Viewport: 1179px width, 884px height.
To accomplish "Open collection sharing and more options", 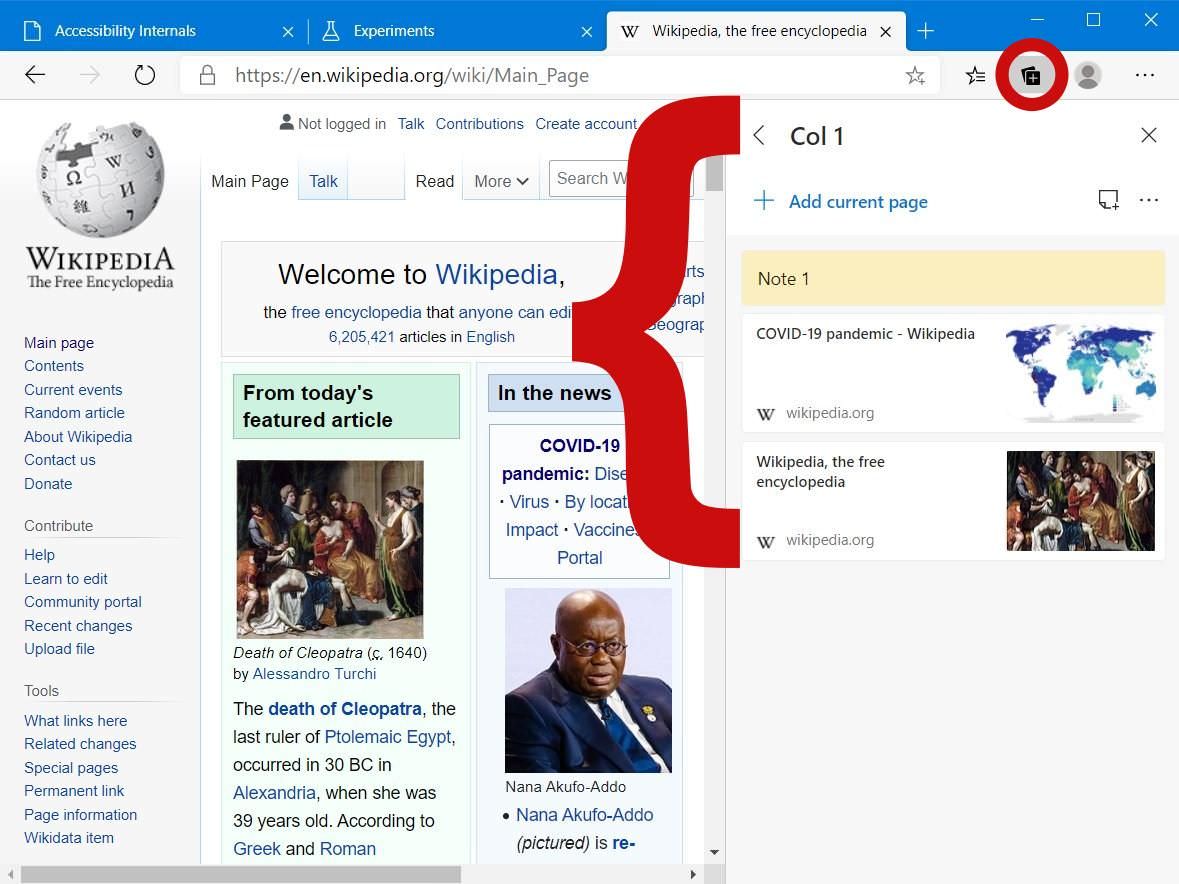I will [x=1148, y=200].
